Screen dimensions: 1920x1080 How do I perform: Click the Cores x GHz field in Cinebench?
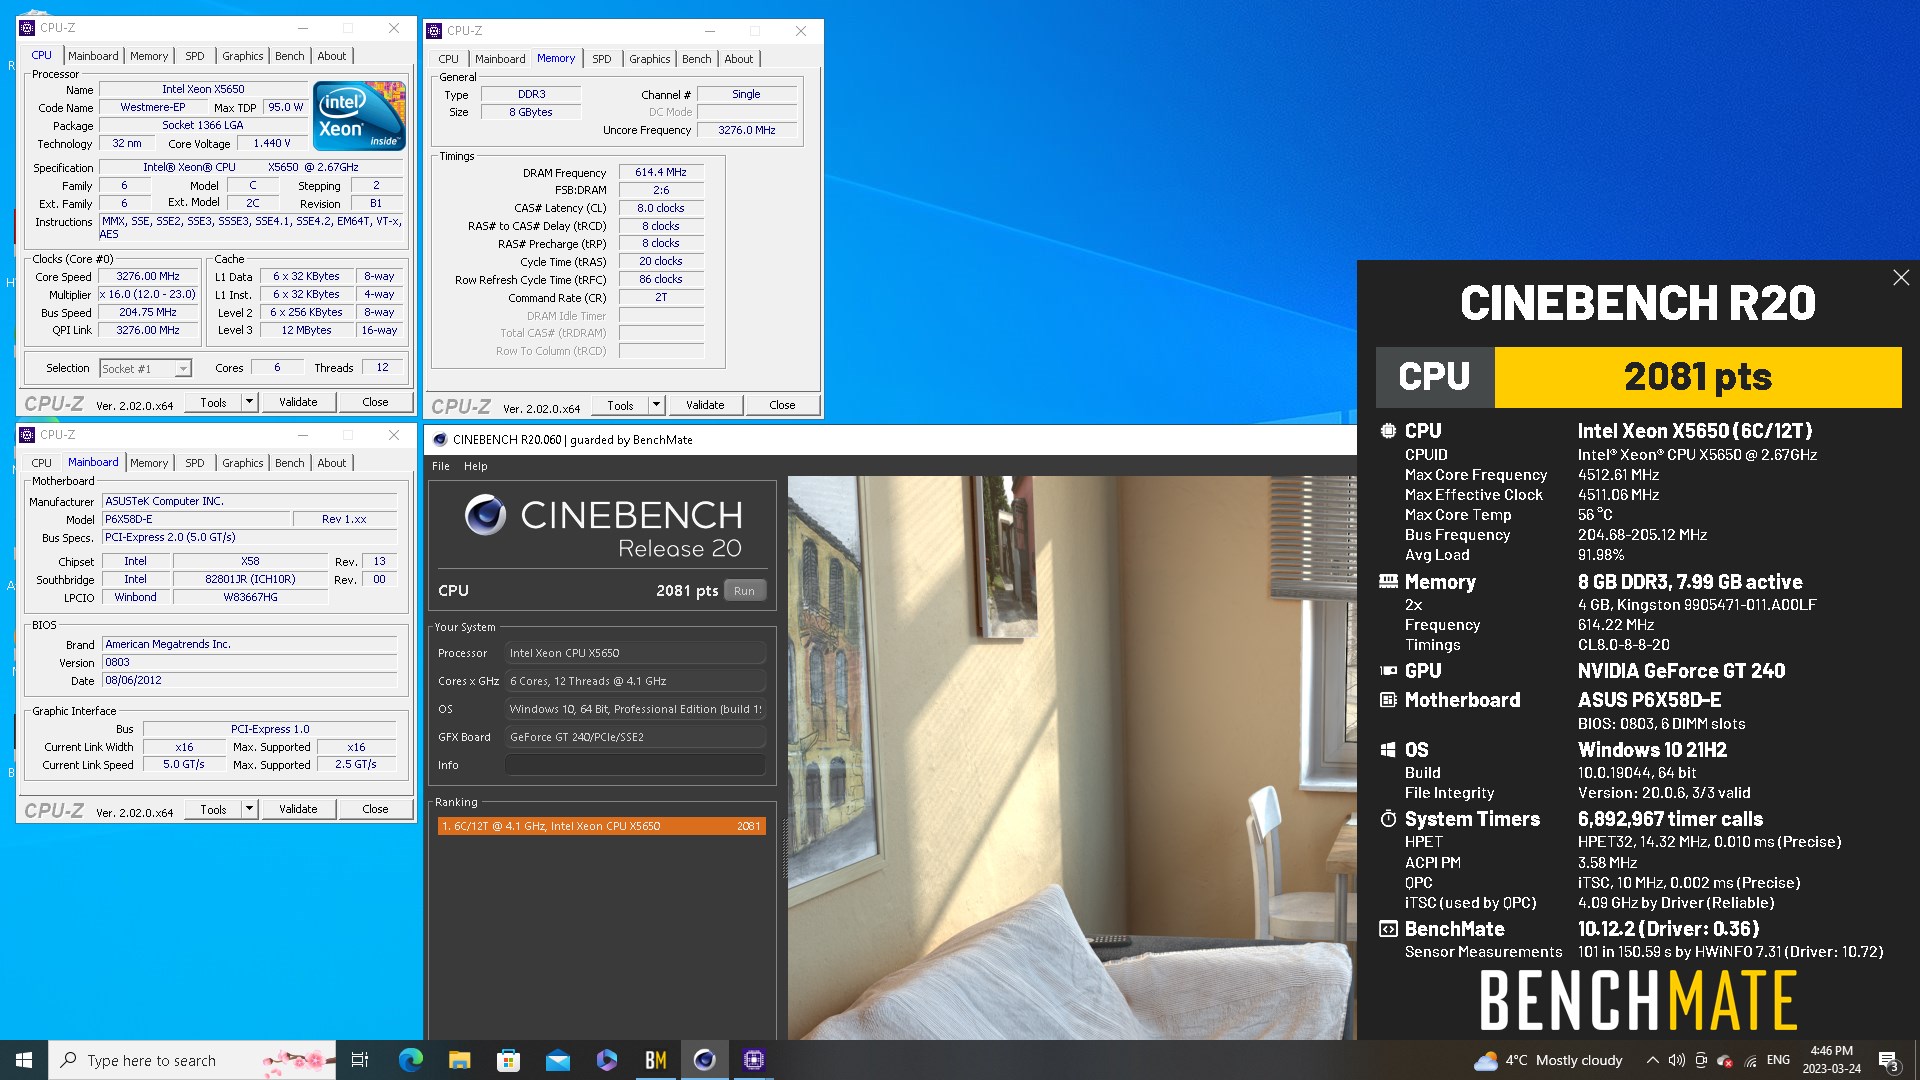(635, 681)
